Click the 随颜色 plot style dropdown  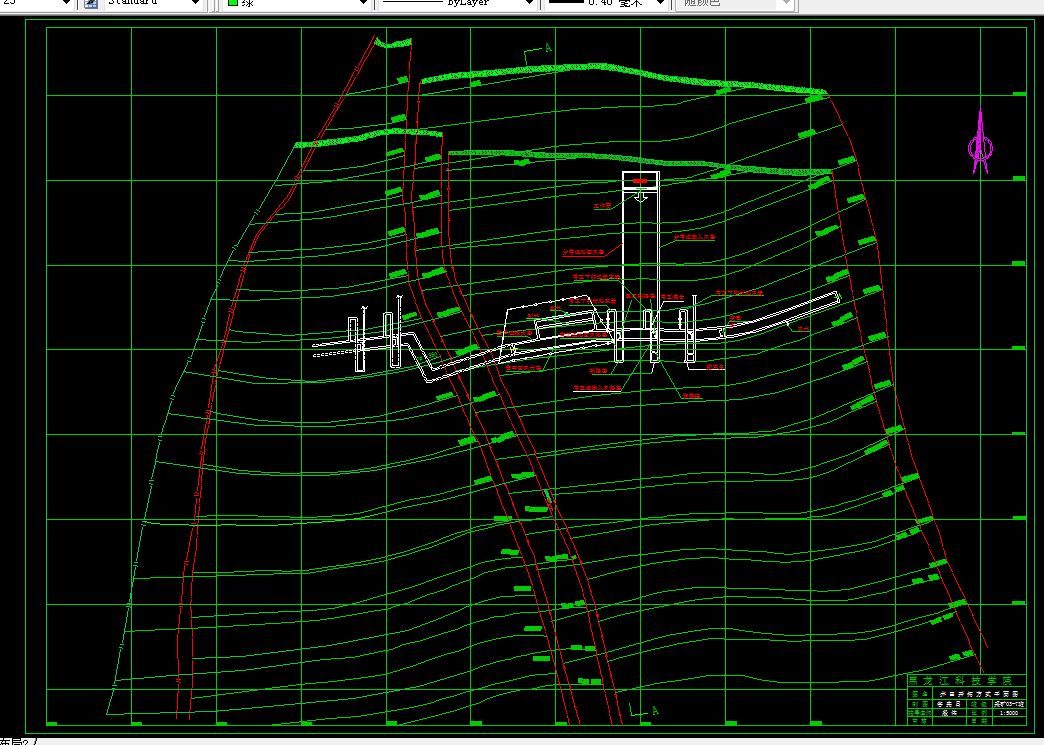[x=735, y=3]
